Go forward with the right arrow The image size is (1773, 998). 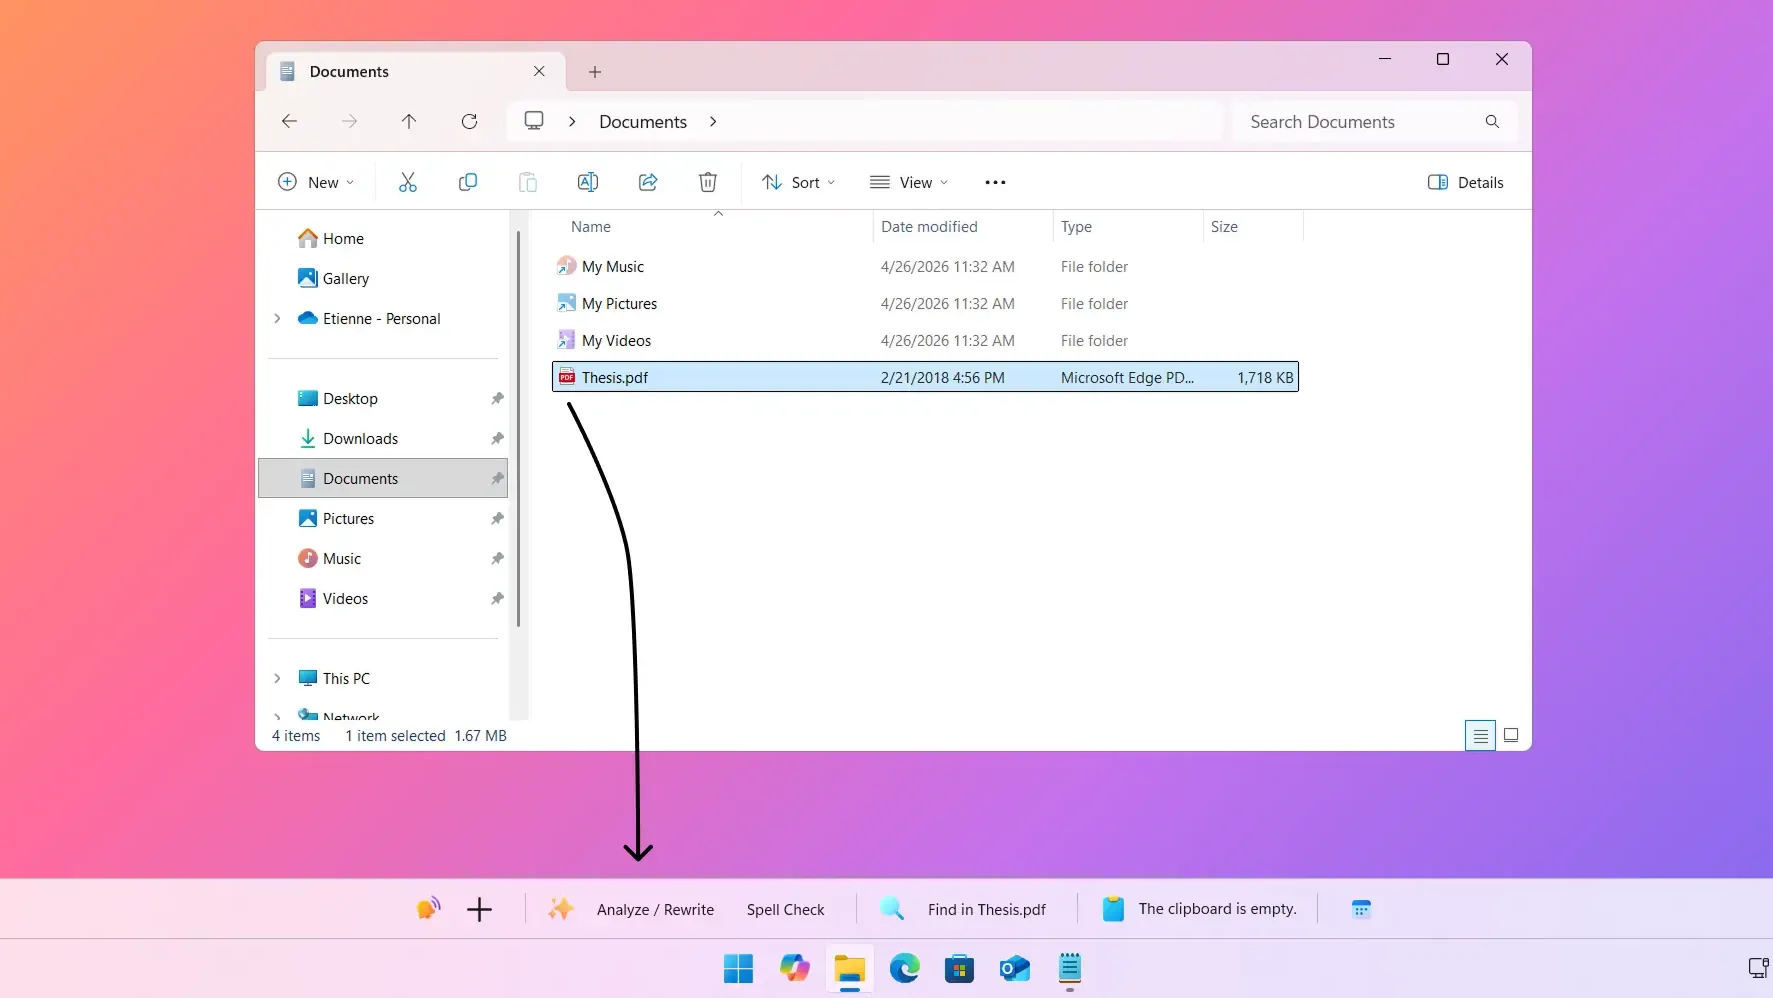click(349, 121)
